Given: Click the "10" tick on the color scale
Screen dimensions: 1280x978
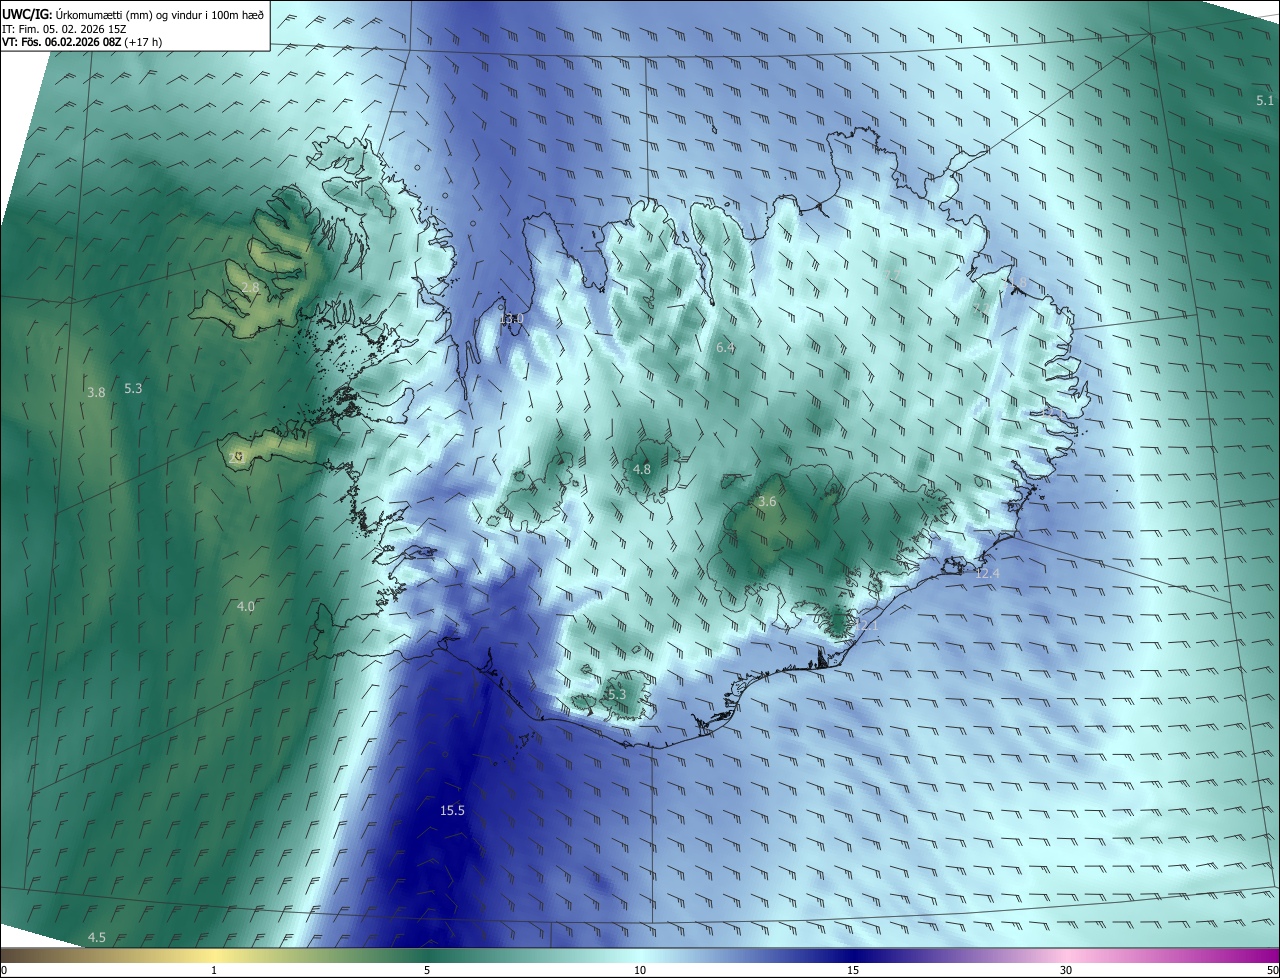Looking at the screenshot, I should pos(640,971).
